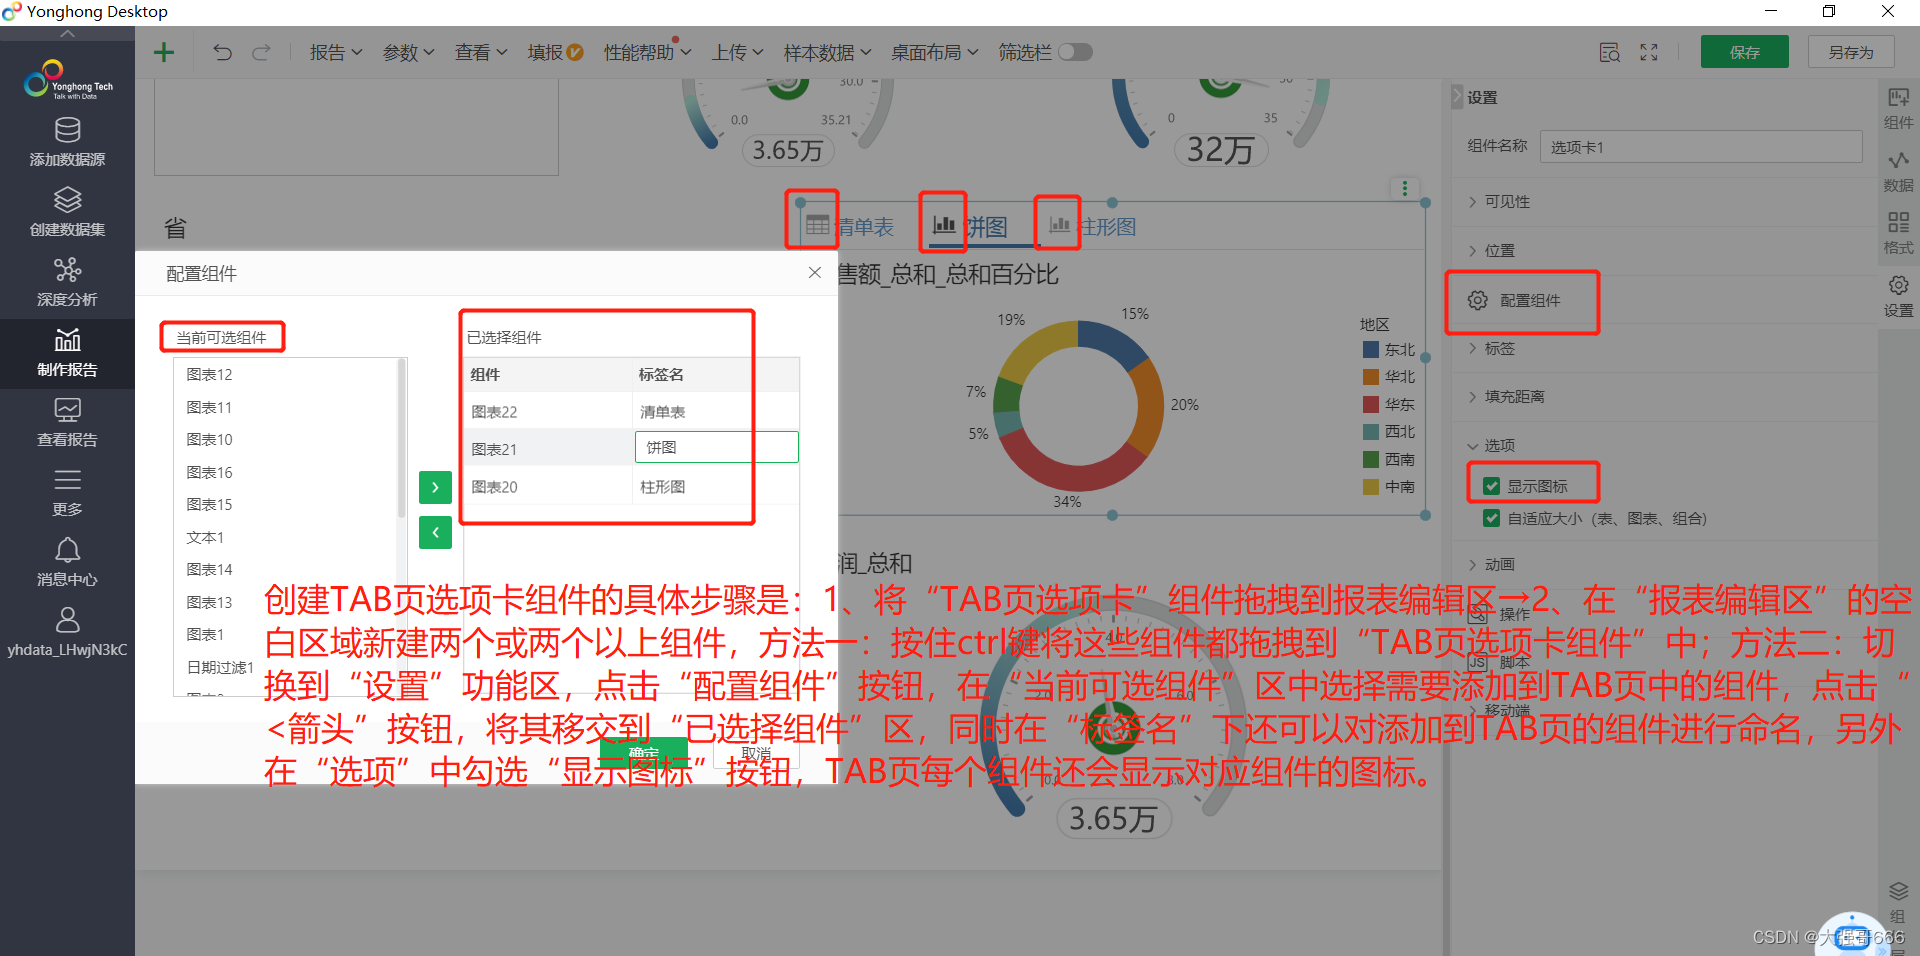Open More (更多) sidebar menu

(x=67, y=493)
